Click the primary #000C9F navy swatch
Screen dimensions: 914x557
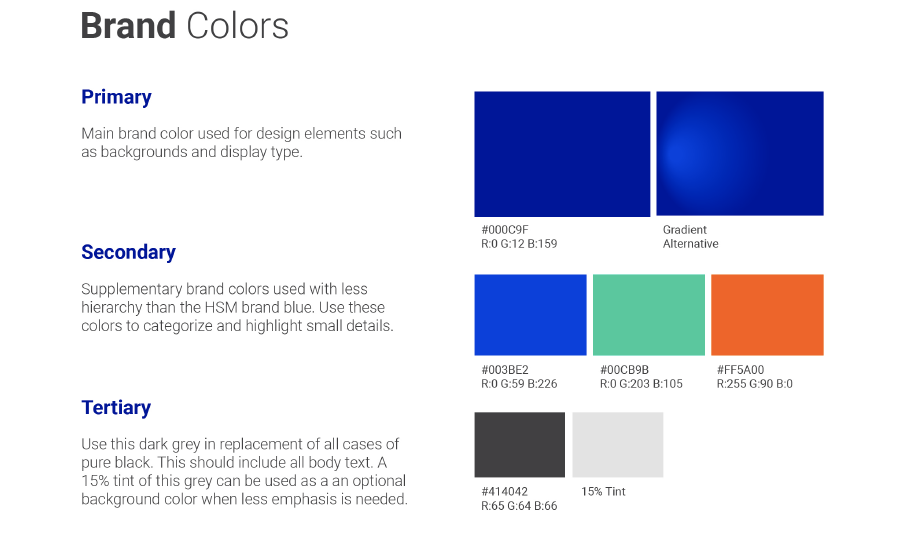pos(562,154)
